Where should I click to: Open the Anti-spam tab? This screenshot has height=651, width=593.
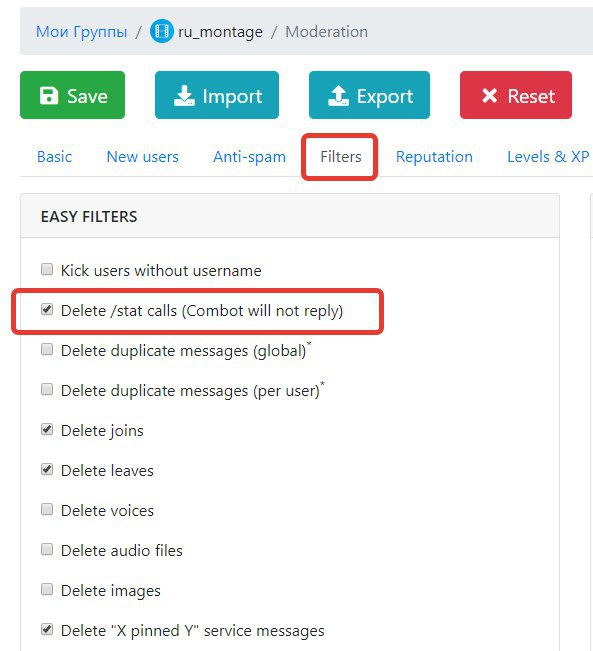[x=249, y=157]
